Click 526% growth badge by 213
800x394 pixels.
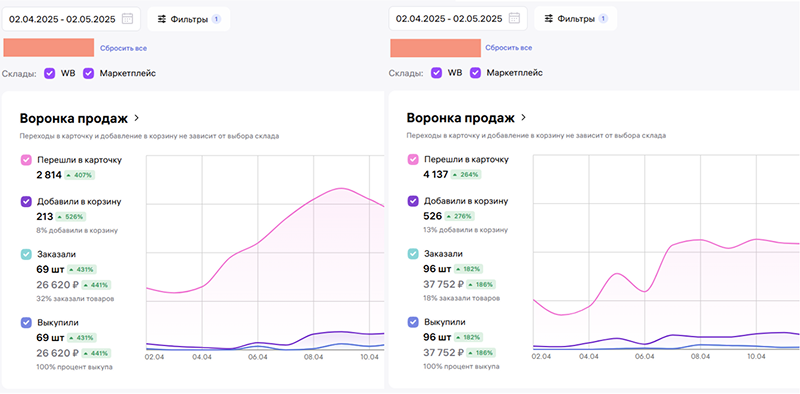pos(71,217)
